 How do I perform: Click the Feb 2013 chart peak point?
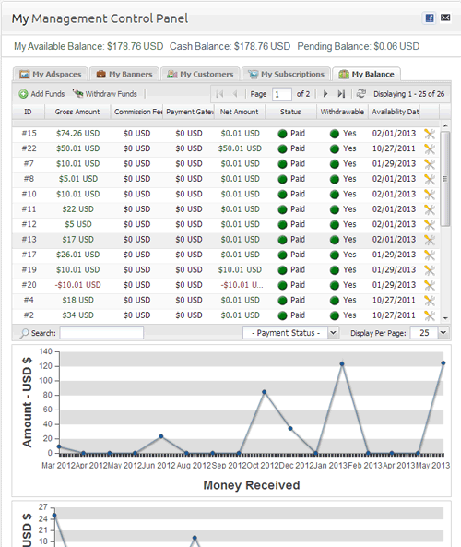pos(342,364)
